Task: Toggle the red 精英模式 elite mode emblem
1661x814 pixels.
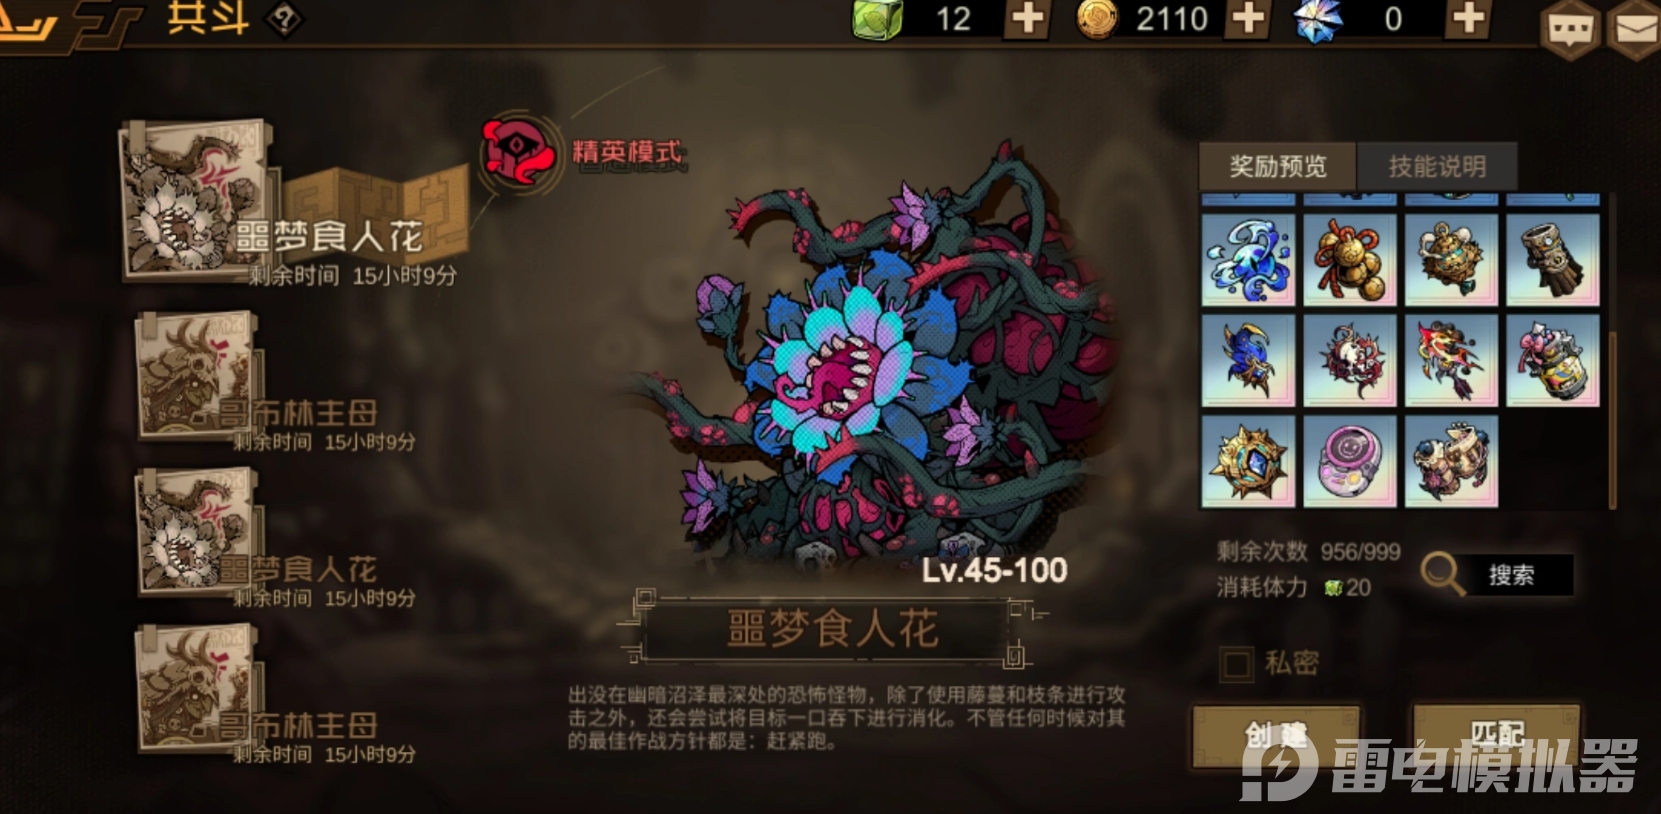Action: point(518,153)
